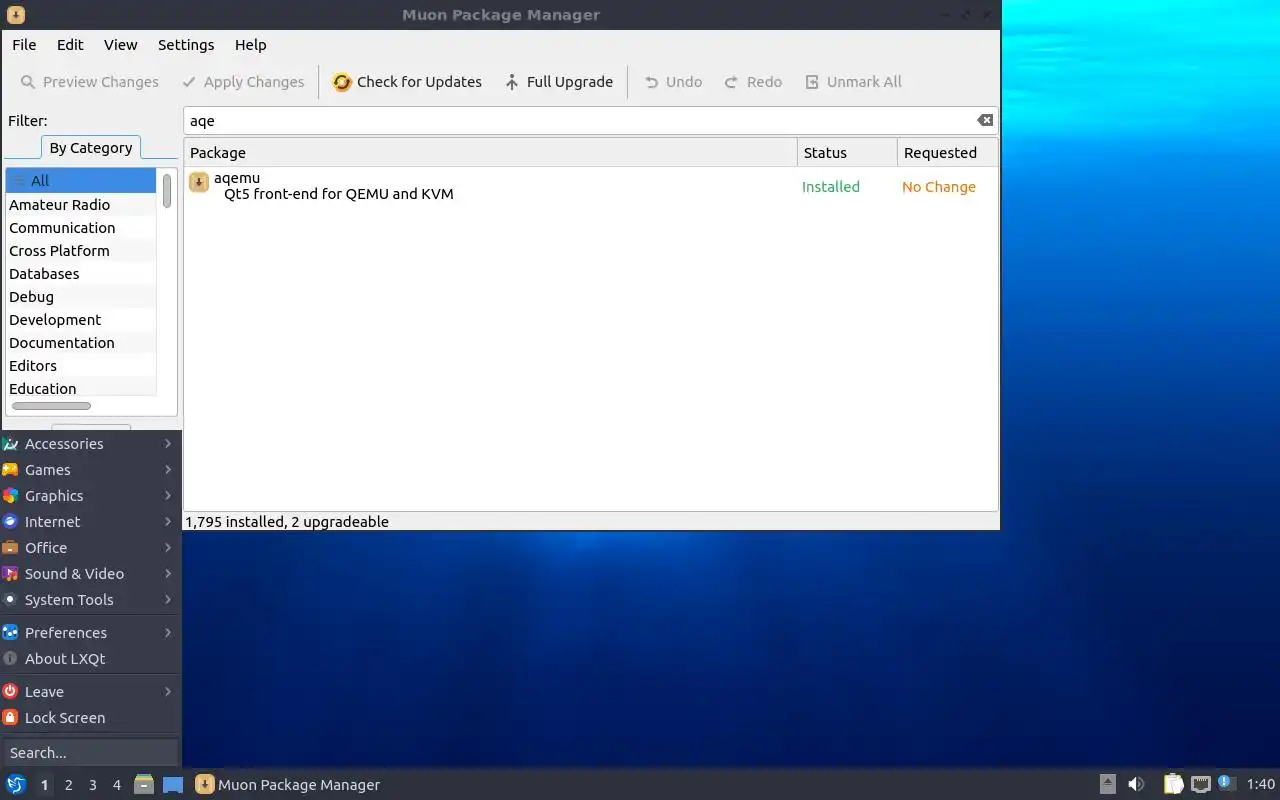1280x800 pixels.
Task: Click the About LXQt info icon
Action: tap(10, 658)
